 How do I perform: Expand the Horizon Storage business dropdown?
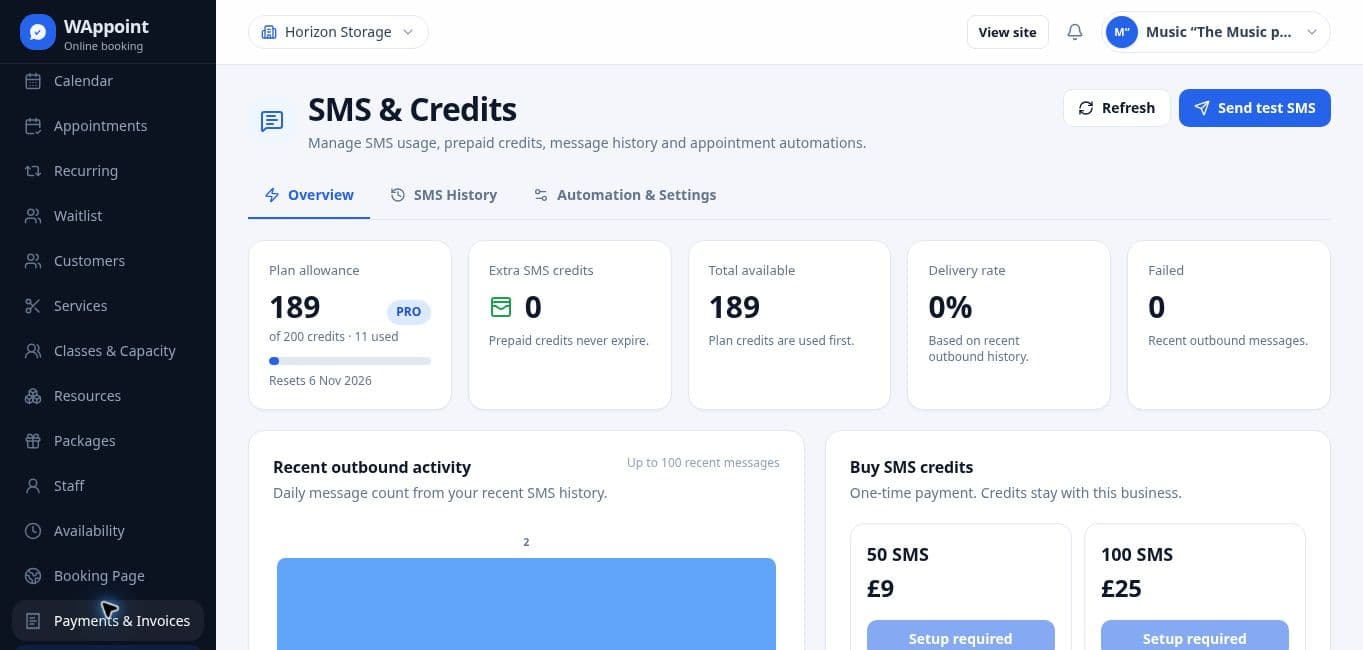pyautogui.click(x=338, y=32)
